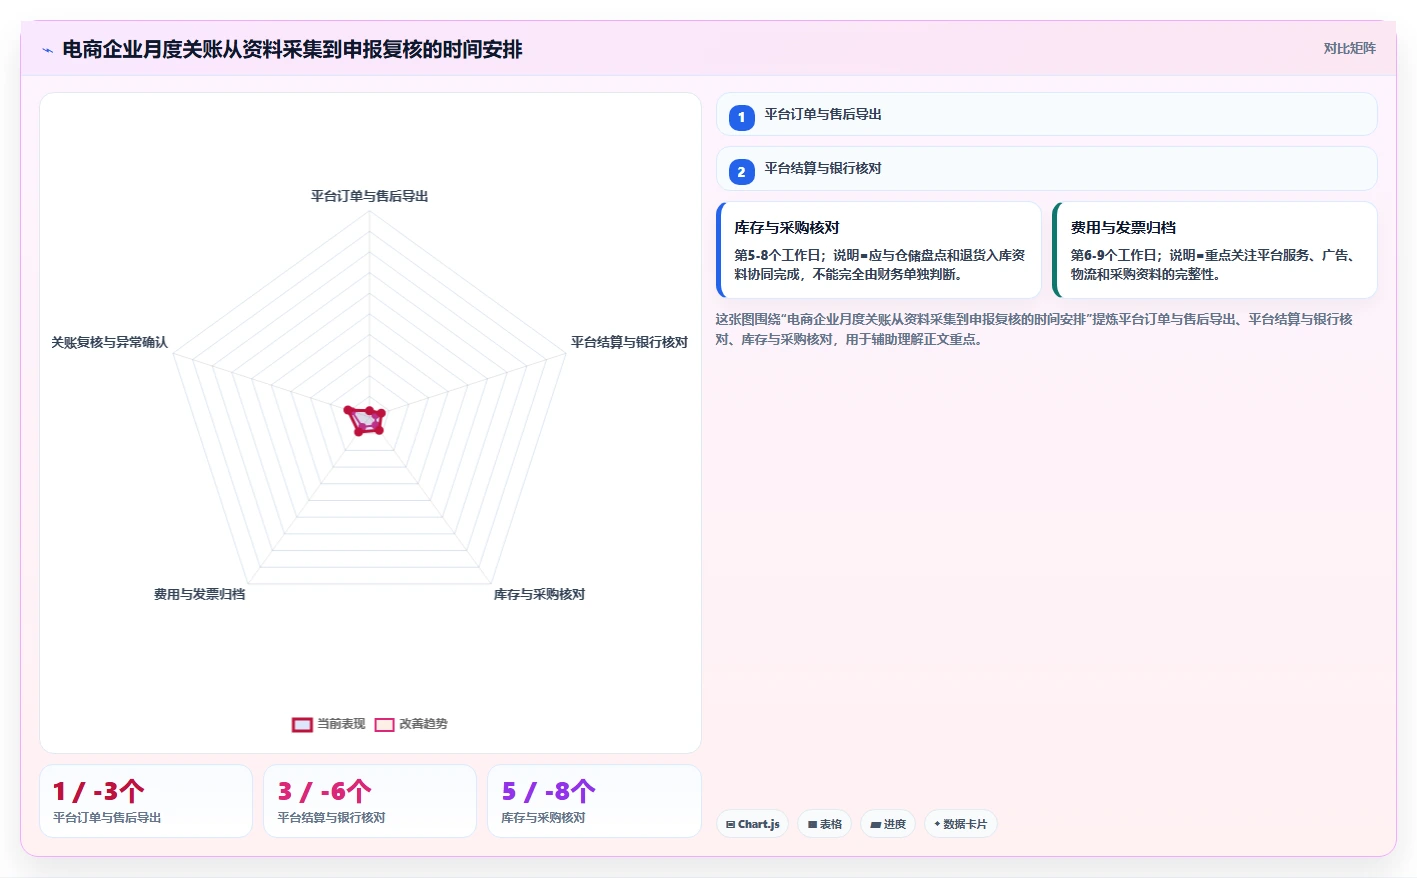
Task: Click the description paragraph starting with 这张图围绕
Action: (x=1034, y=329)
